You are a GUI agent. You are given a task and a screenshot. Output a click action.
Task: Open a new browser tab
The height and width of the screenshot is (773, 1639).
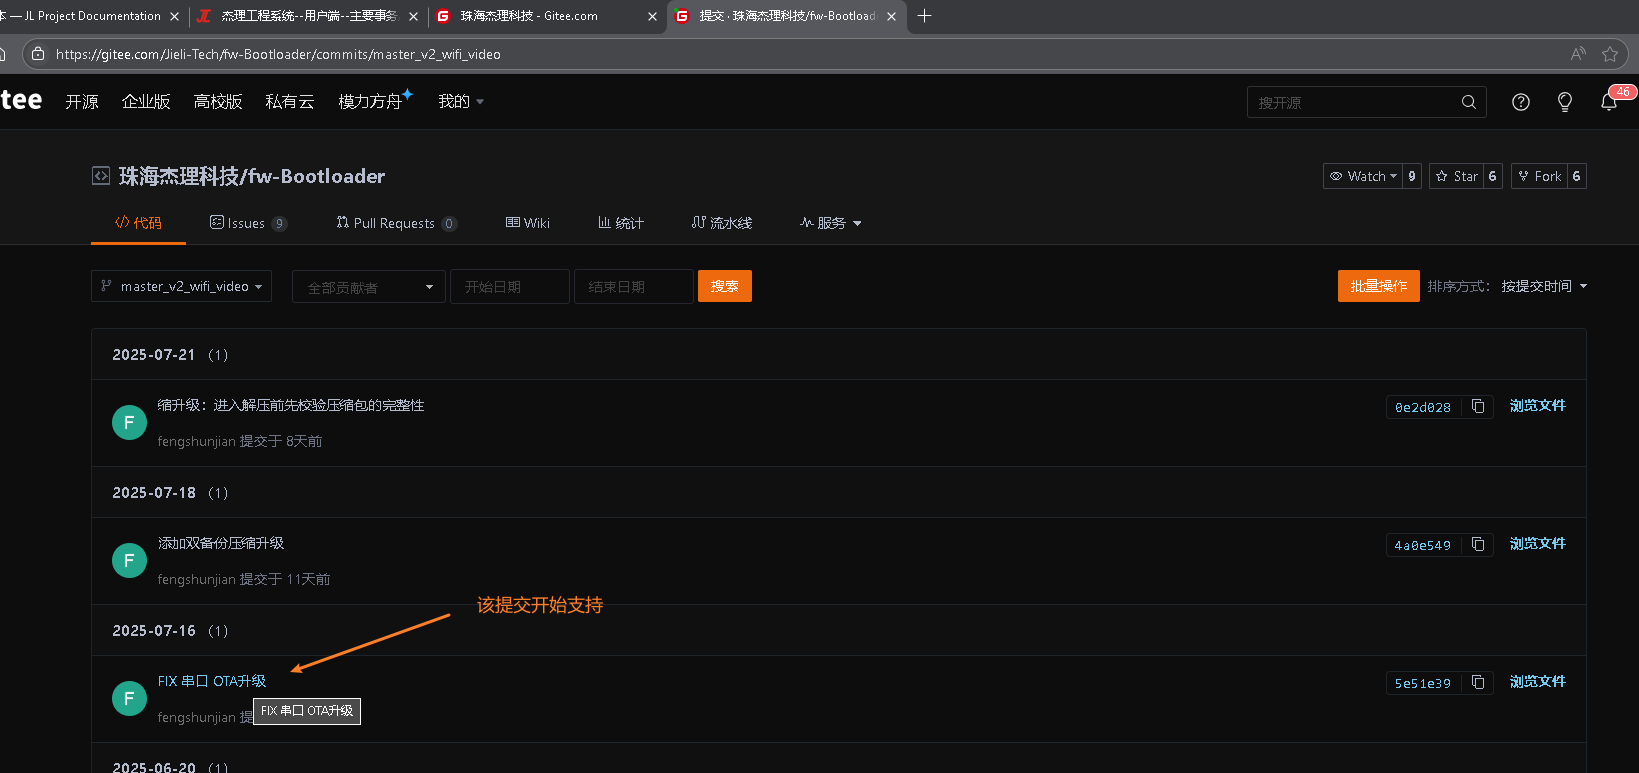coord(925,16)
